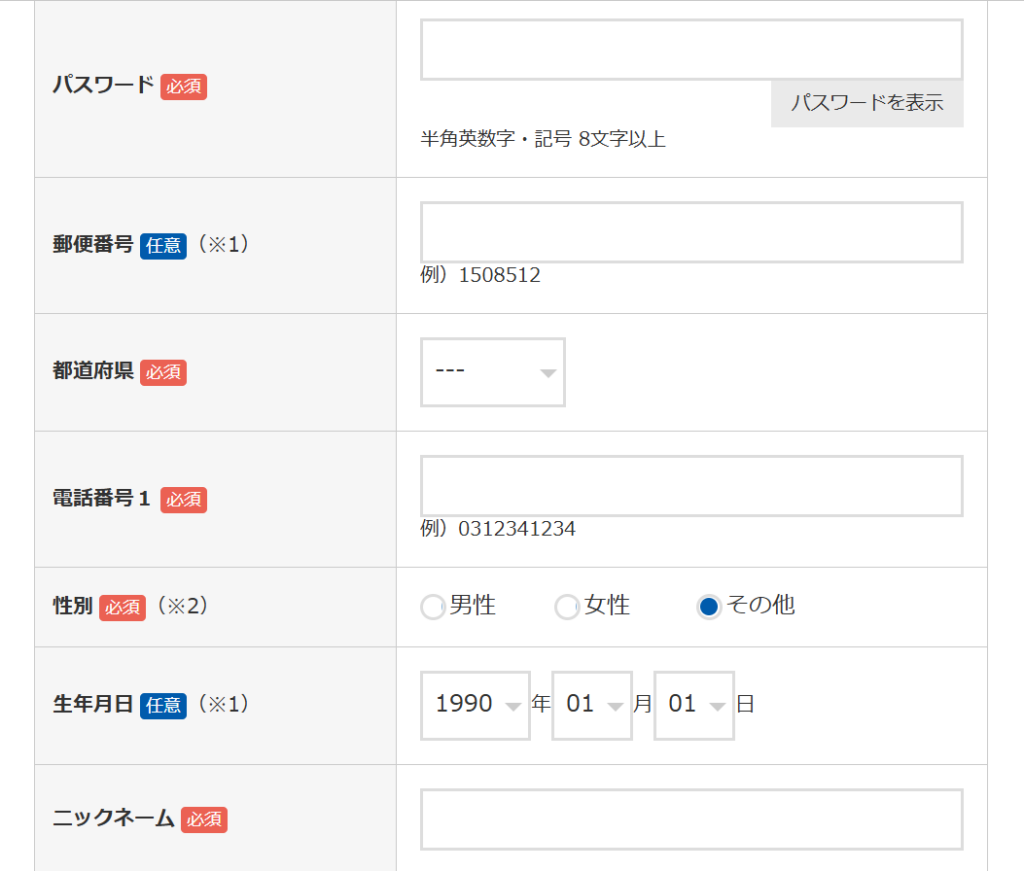Click the パスワード input field

tap(691, 49)
